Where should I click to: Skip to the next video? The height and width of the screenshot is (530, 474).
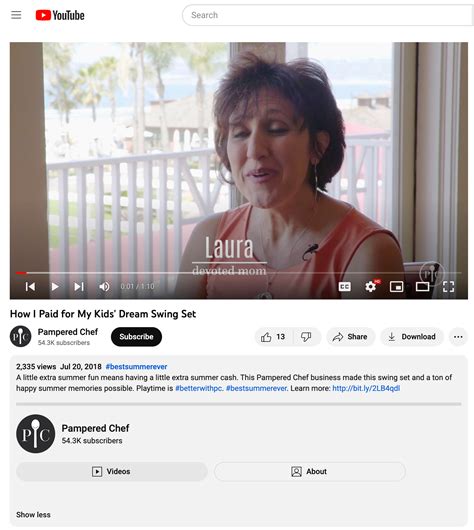click(79, 287)
